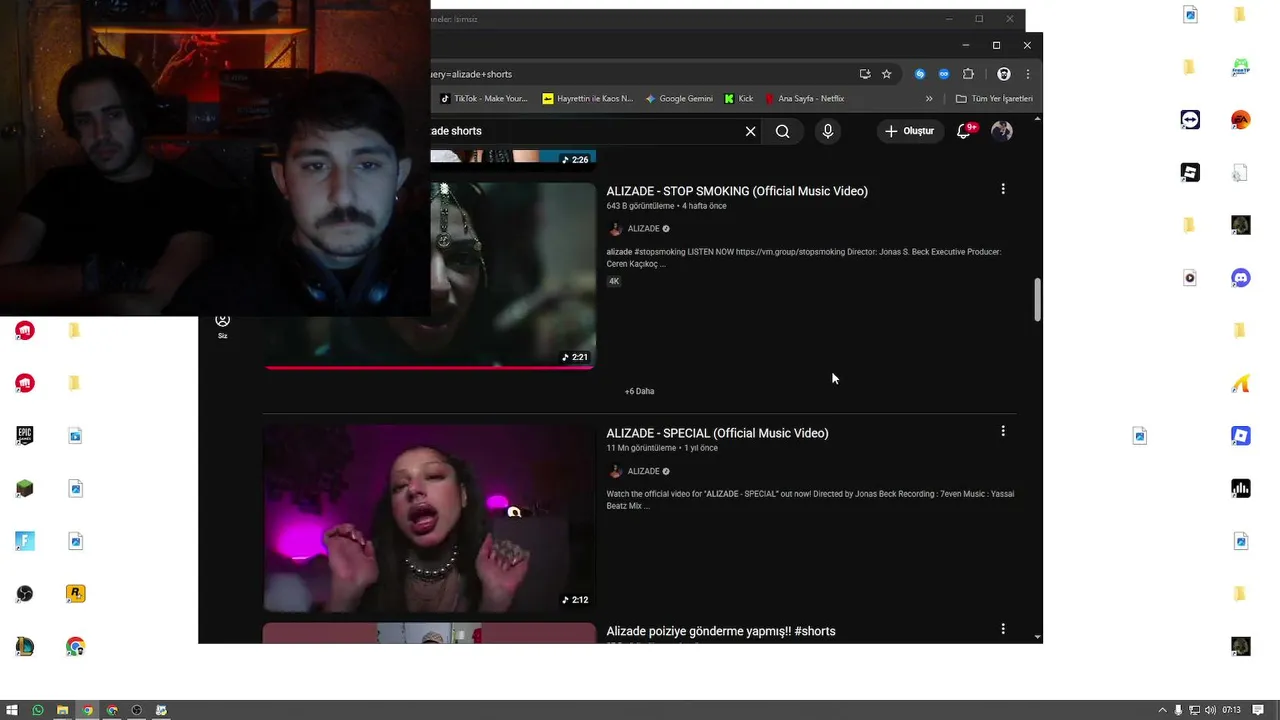This screenshot has height=720, width=1280.
Task: Open File Explorer from the taskbar
Action: click(62, 710)
